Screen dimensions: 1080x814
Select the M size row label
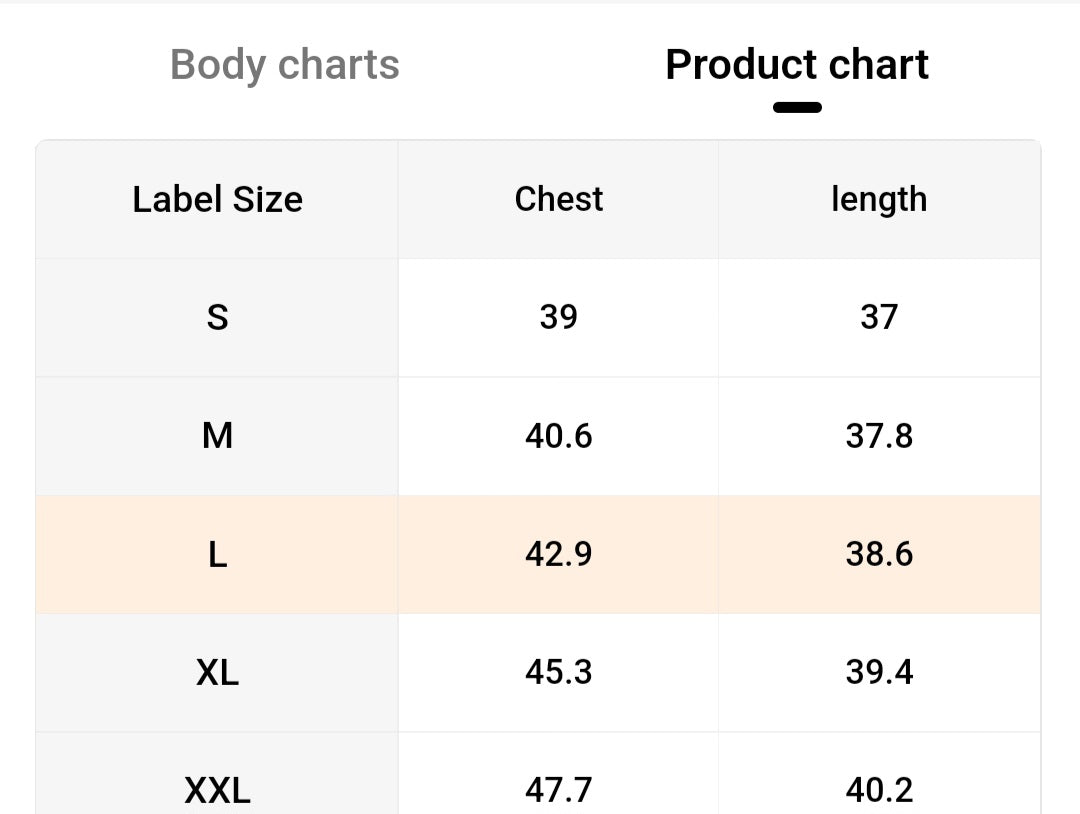coord(218,436)
